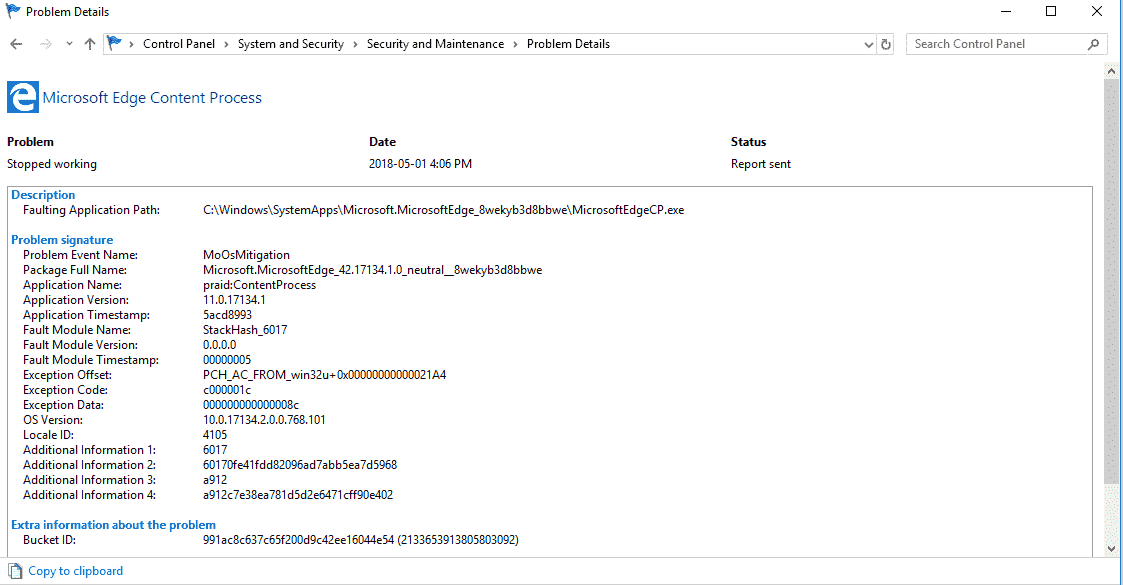Viewport: 1123px width, 585px height.
Task: Close the Problem Details window
Action: click(x=1097, y=11)
